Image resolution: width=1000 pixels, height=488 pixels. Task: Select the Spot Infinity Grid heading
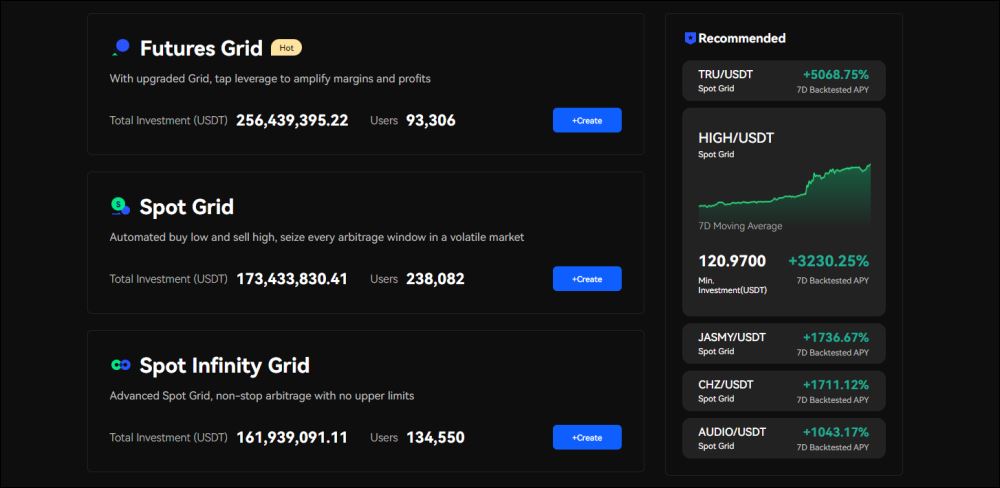click(x=224, y=366)
